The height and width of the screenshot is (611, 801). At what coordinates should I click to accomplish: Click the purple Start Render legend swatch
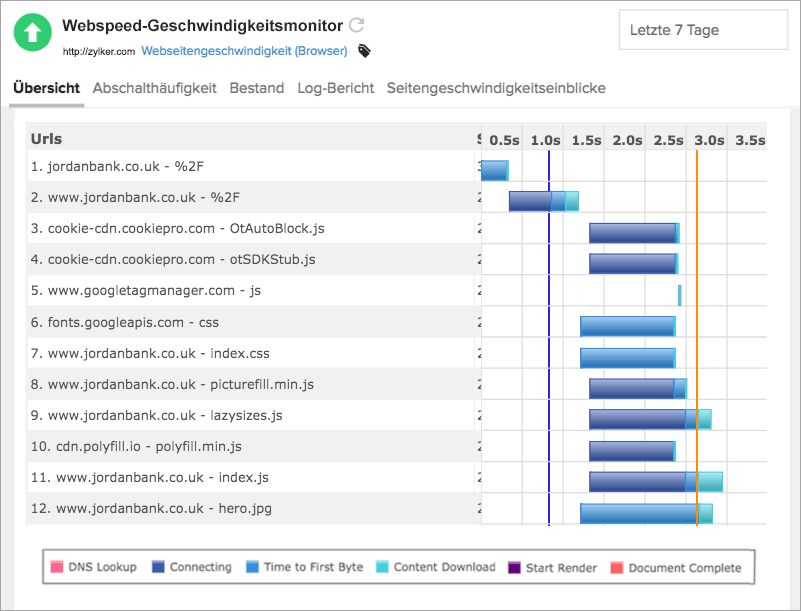pyautogui.click(x=514, y=568)
